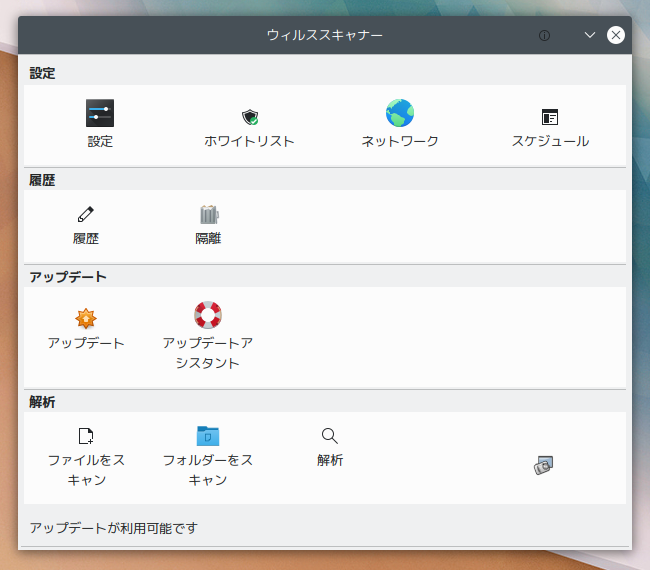The width and height of the screenshot is (650, 570).
Task: Click the info icon in title bar
Action: click(x=544, y=36)
